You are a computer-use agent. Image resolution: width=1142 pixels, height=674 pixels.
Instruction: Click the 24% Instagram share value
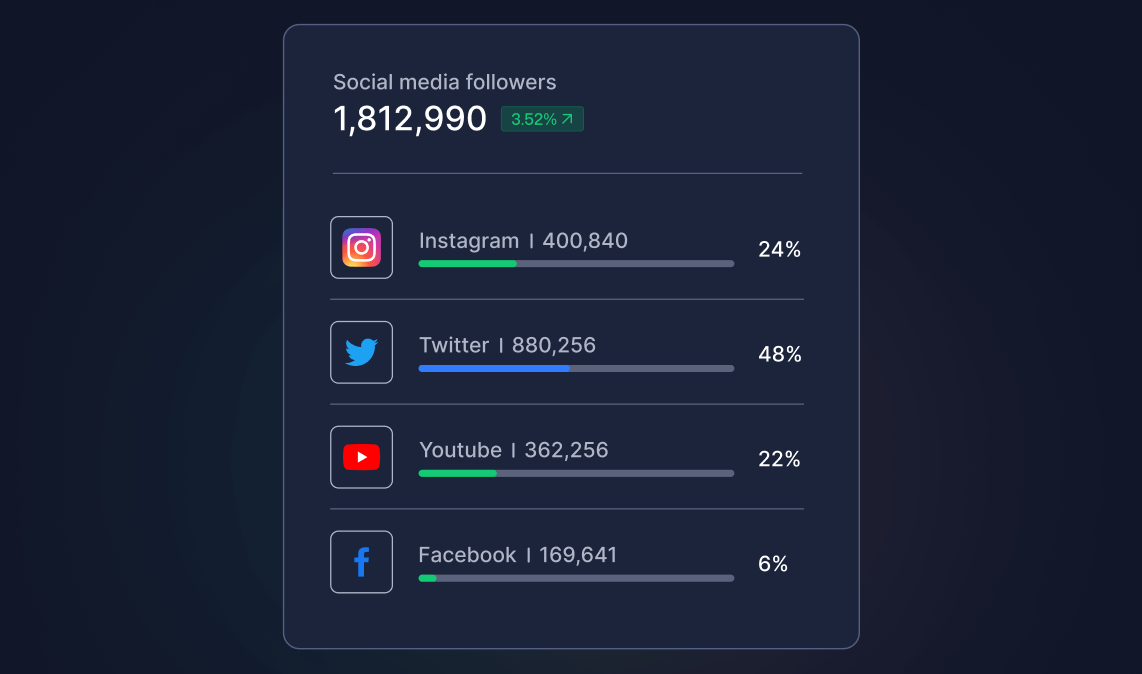point(779,250)
